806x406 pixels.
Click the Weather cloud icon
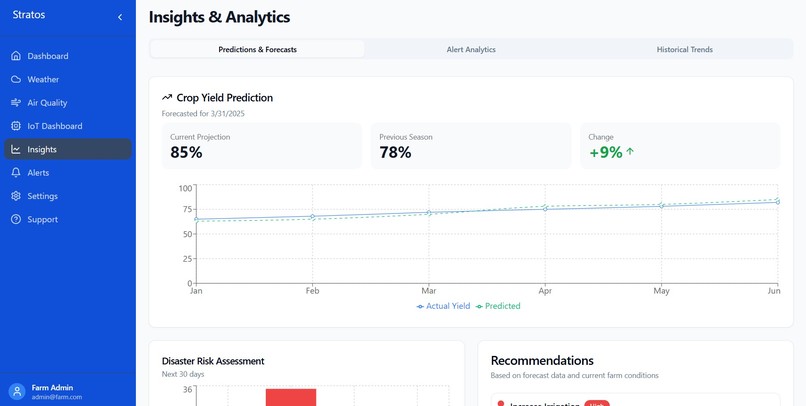click(x=16, y=79)
